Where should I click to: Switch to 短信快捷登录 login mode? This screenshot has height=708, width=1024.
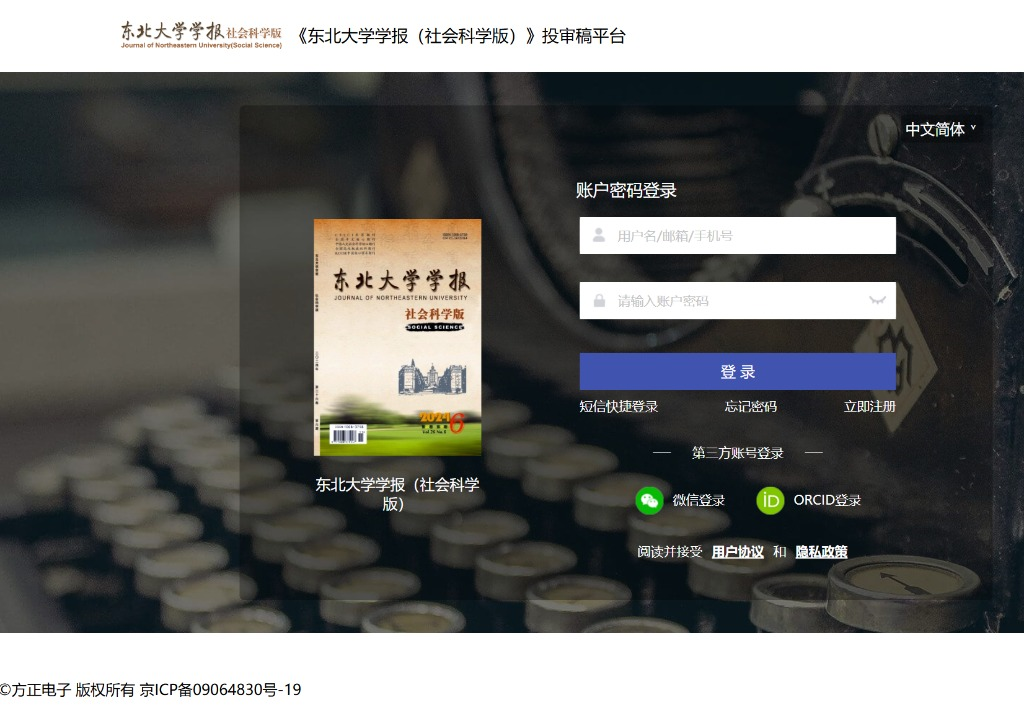click(x=618, y=407)
